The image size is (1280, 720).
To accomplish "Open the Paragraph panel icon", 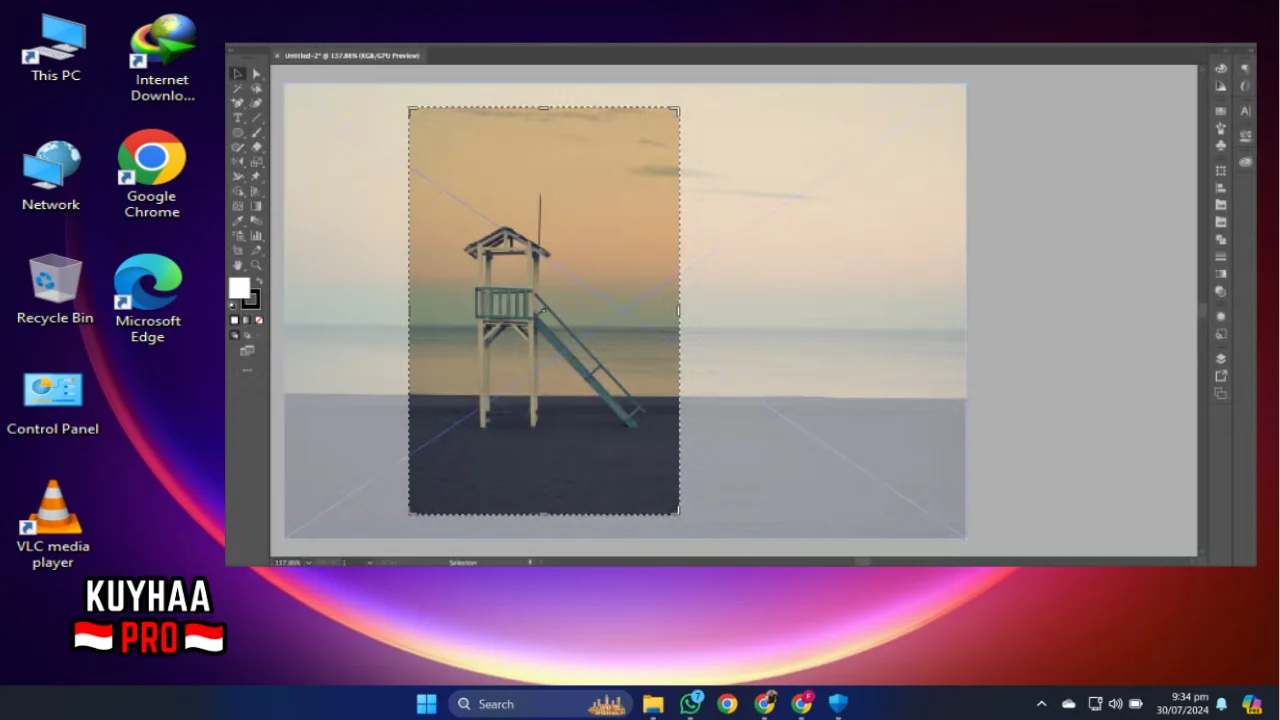I will click(1245, 69).
